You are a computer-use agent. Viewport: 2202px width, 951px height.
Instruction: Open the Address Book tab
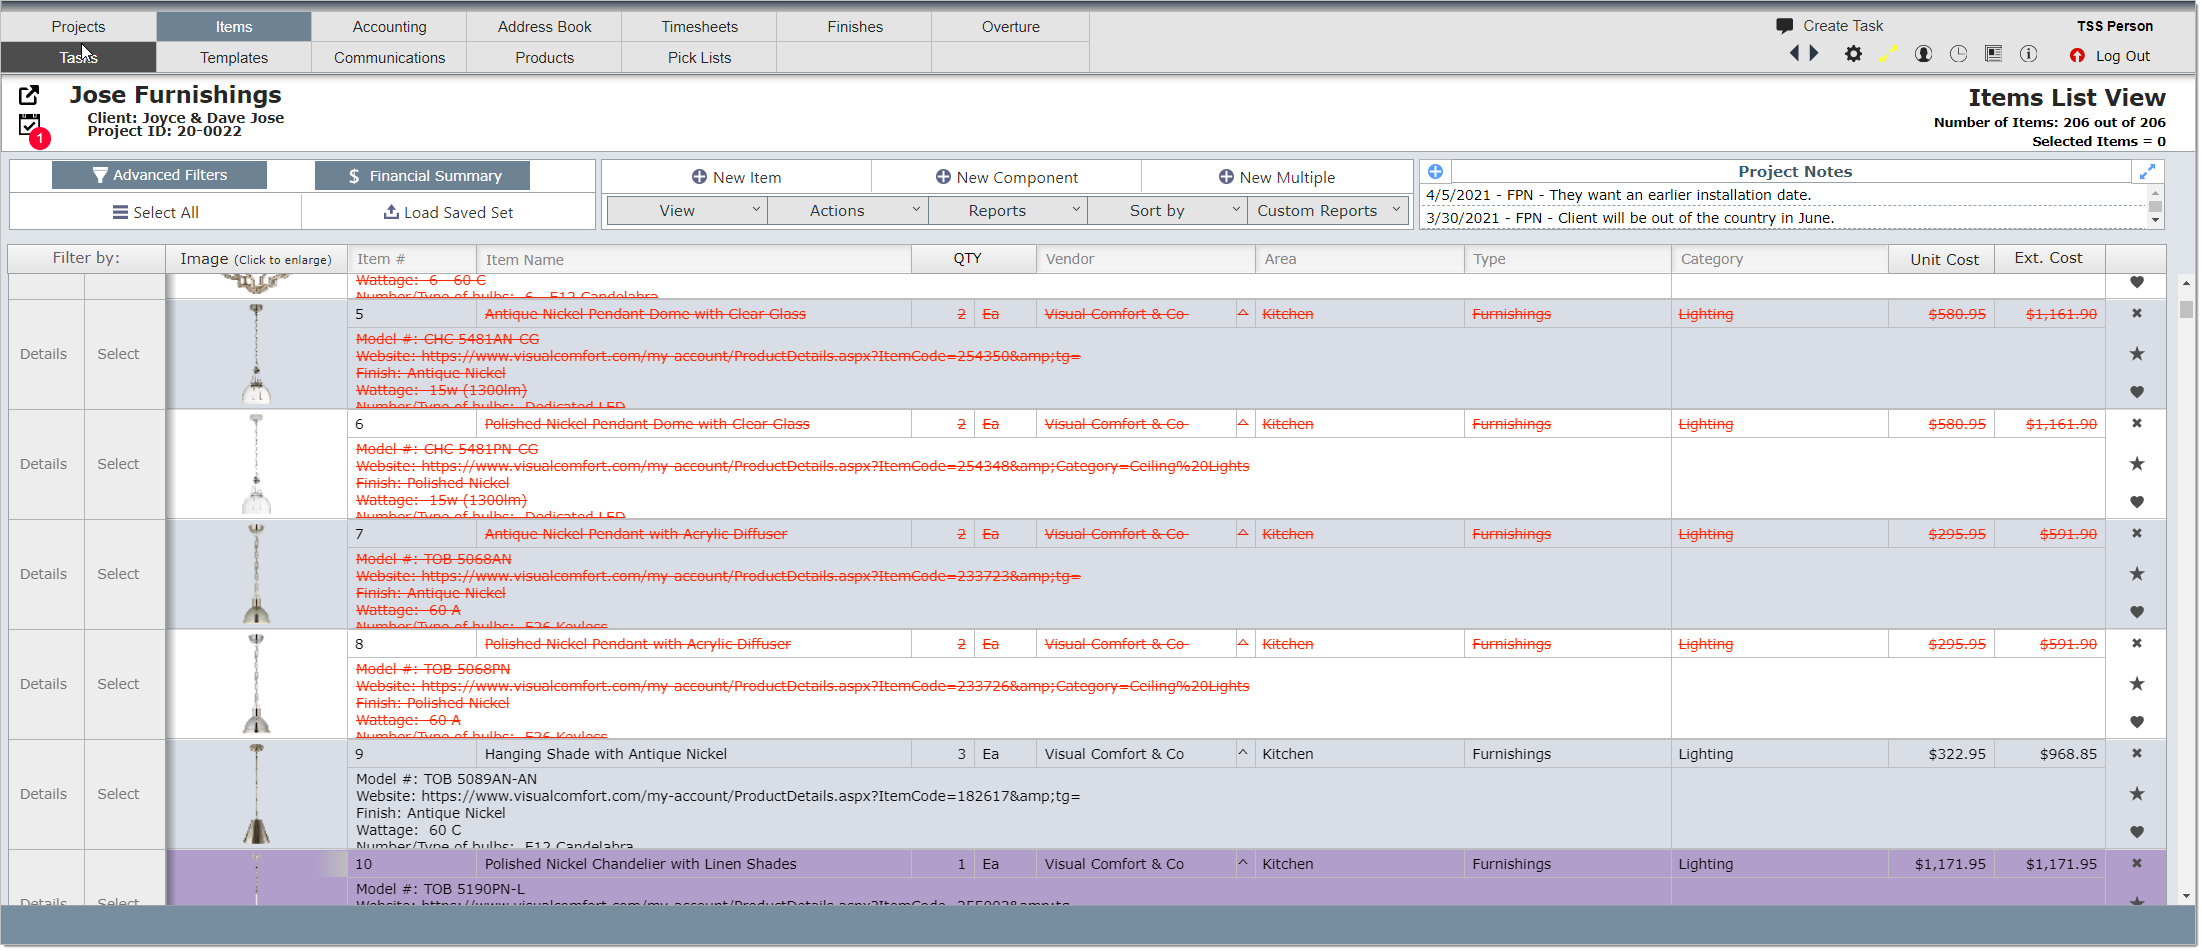[x=544, y=27]
